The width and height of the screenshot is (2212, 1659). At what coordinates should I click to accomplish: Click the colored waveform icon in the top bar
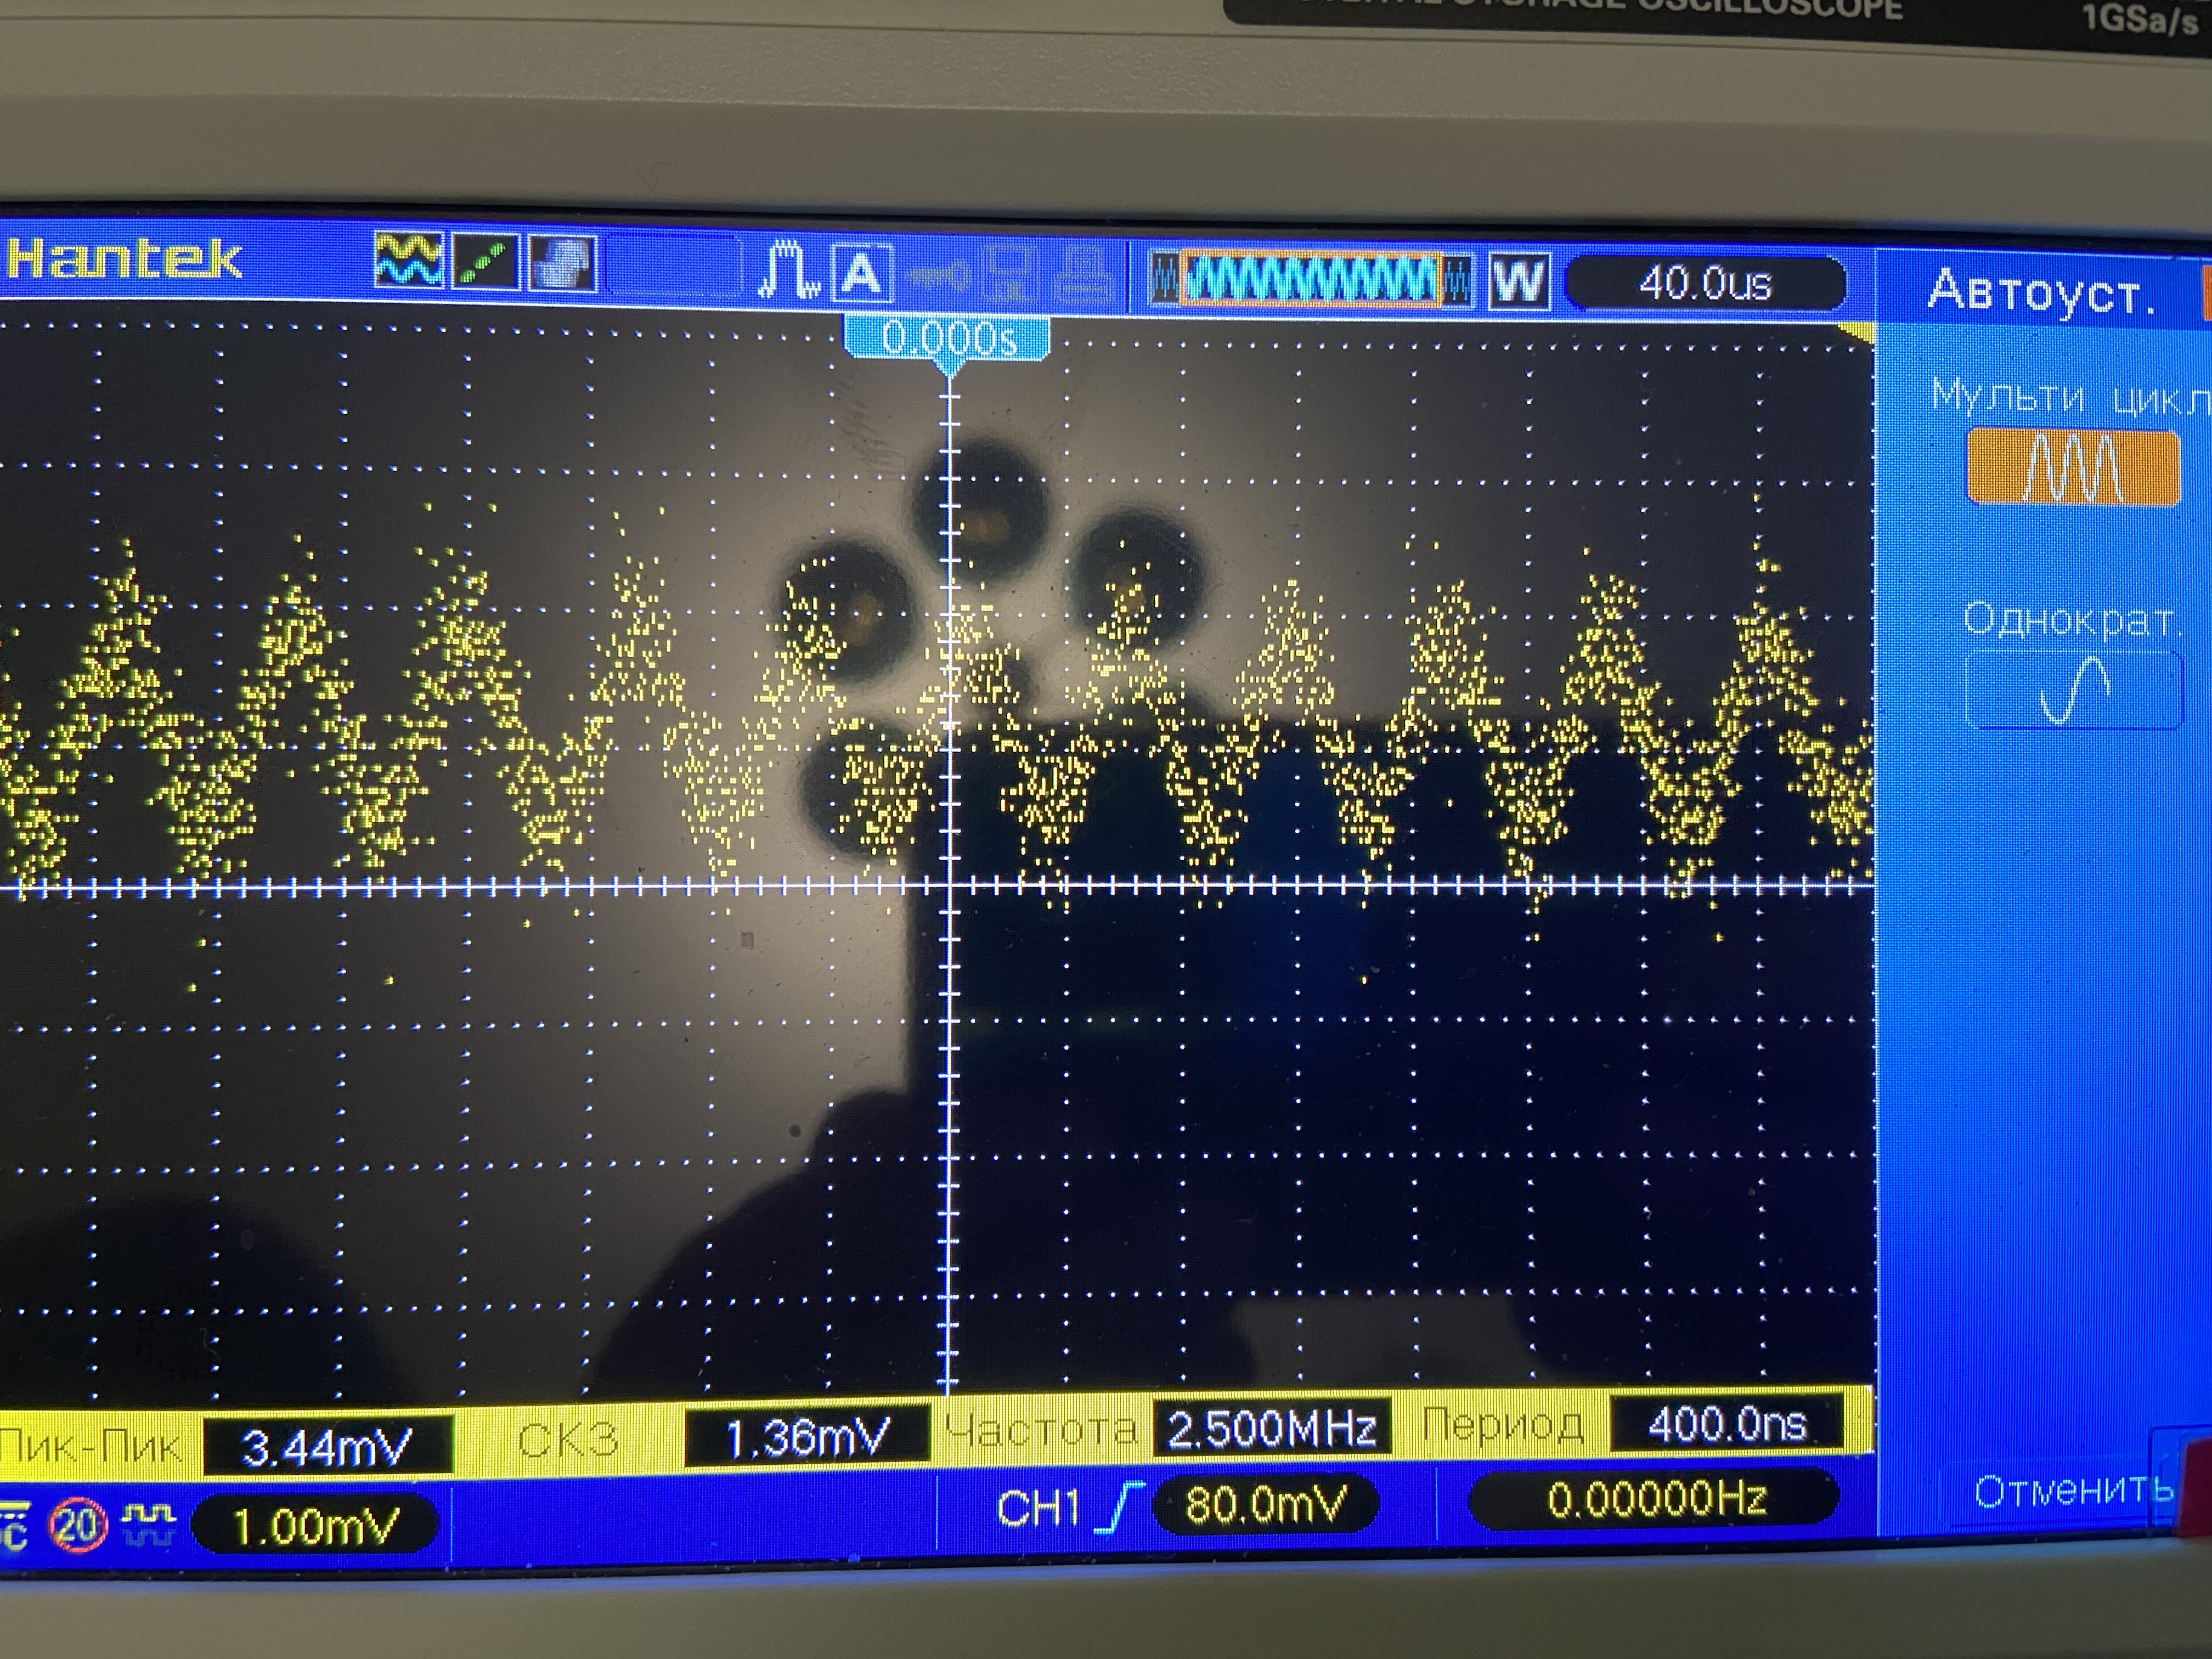click(x=408, y=260)
